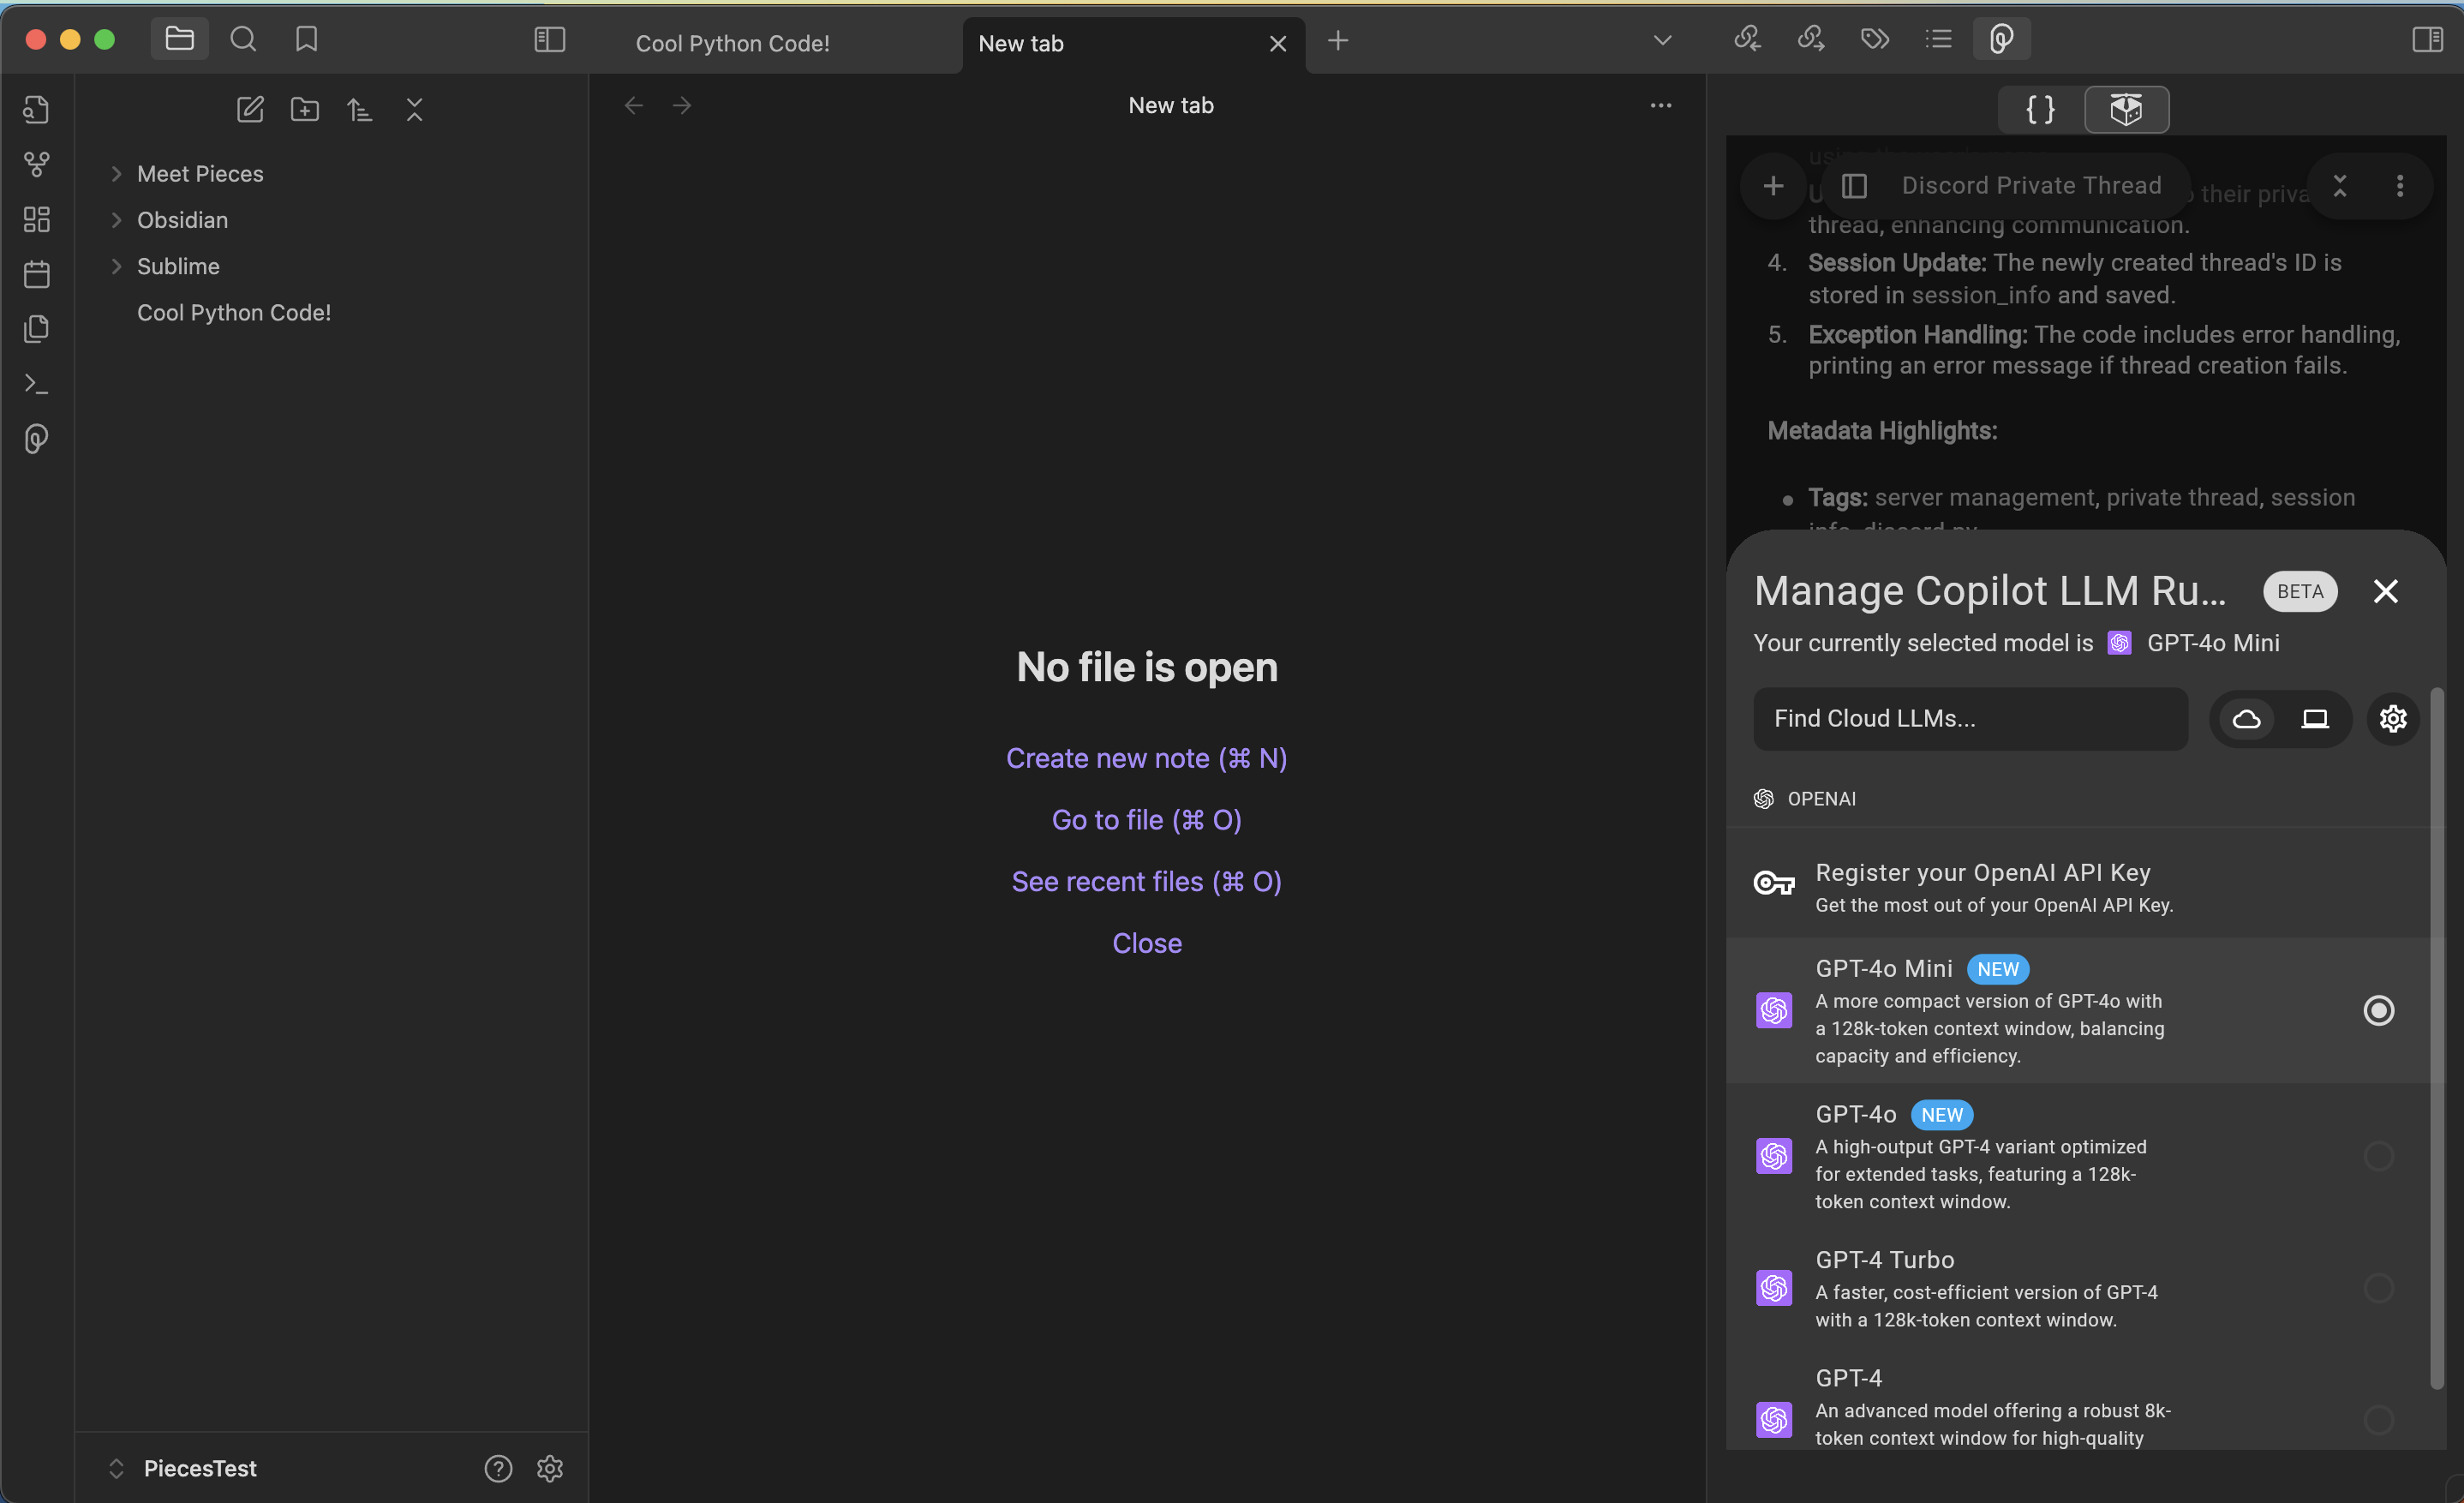The image size is (2464, 1503).
Task: Expand the Sublime folder
Action: pos(116,266)
